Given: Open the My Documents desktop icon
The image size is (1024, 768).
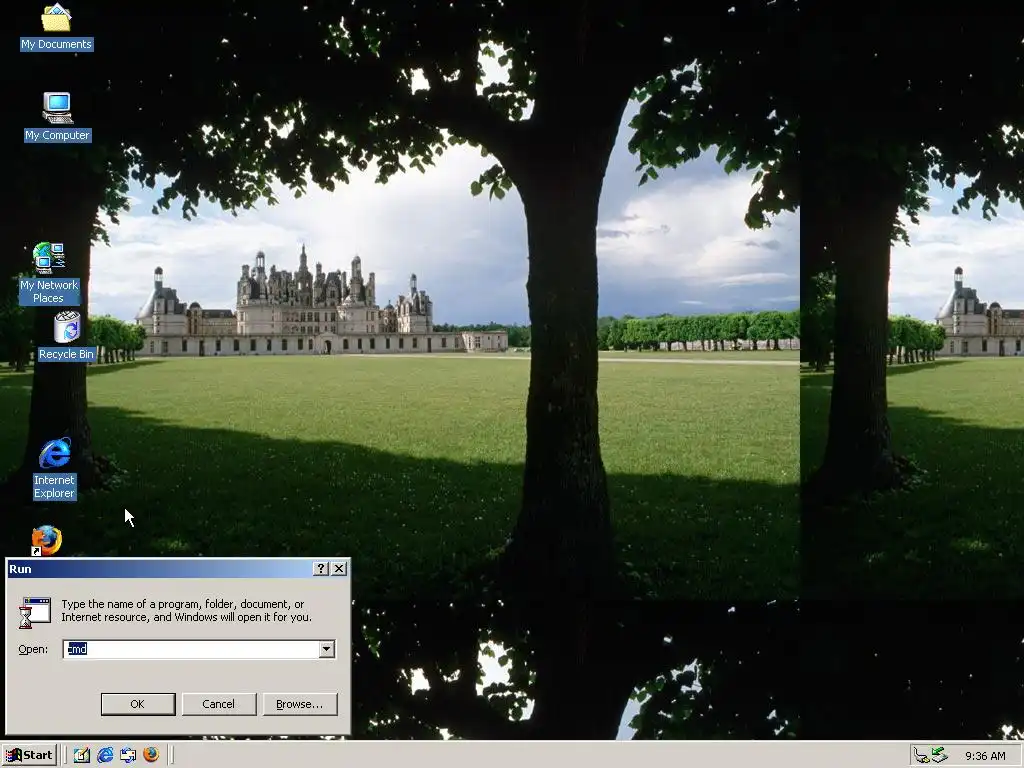Looking at the screenshot, I should [x=56, y=27].
